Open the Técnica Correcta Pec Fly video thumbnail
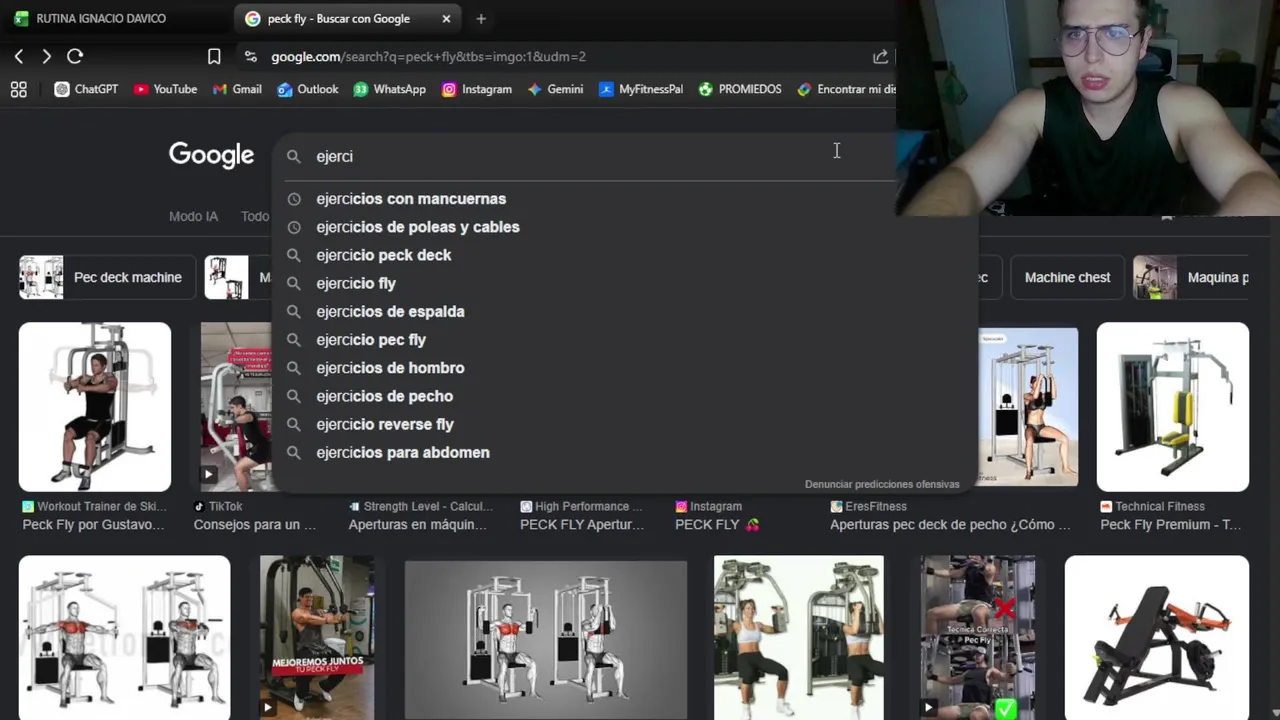Image resolution: width=1280 pixels, height=720 pixels. coord(978,638)
